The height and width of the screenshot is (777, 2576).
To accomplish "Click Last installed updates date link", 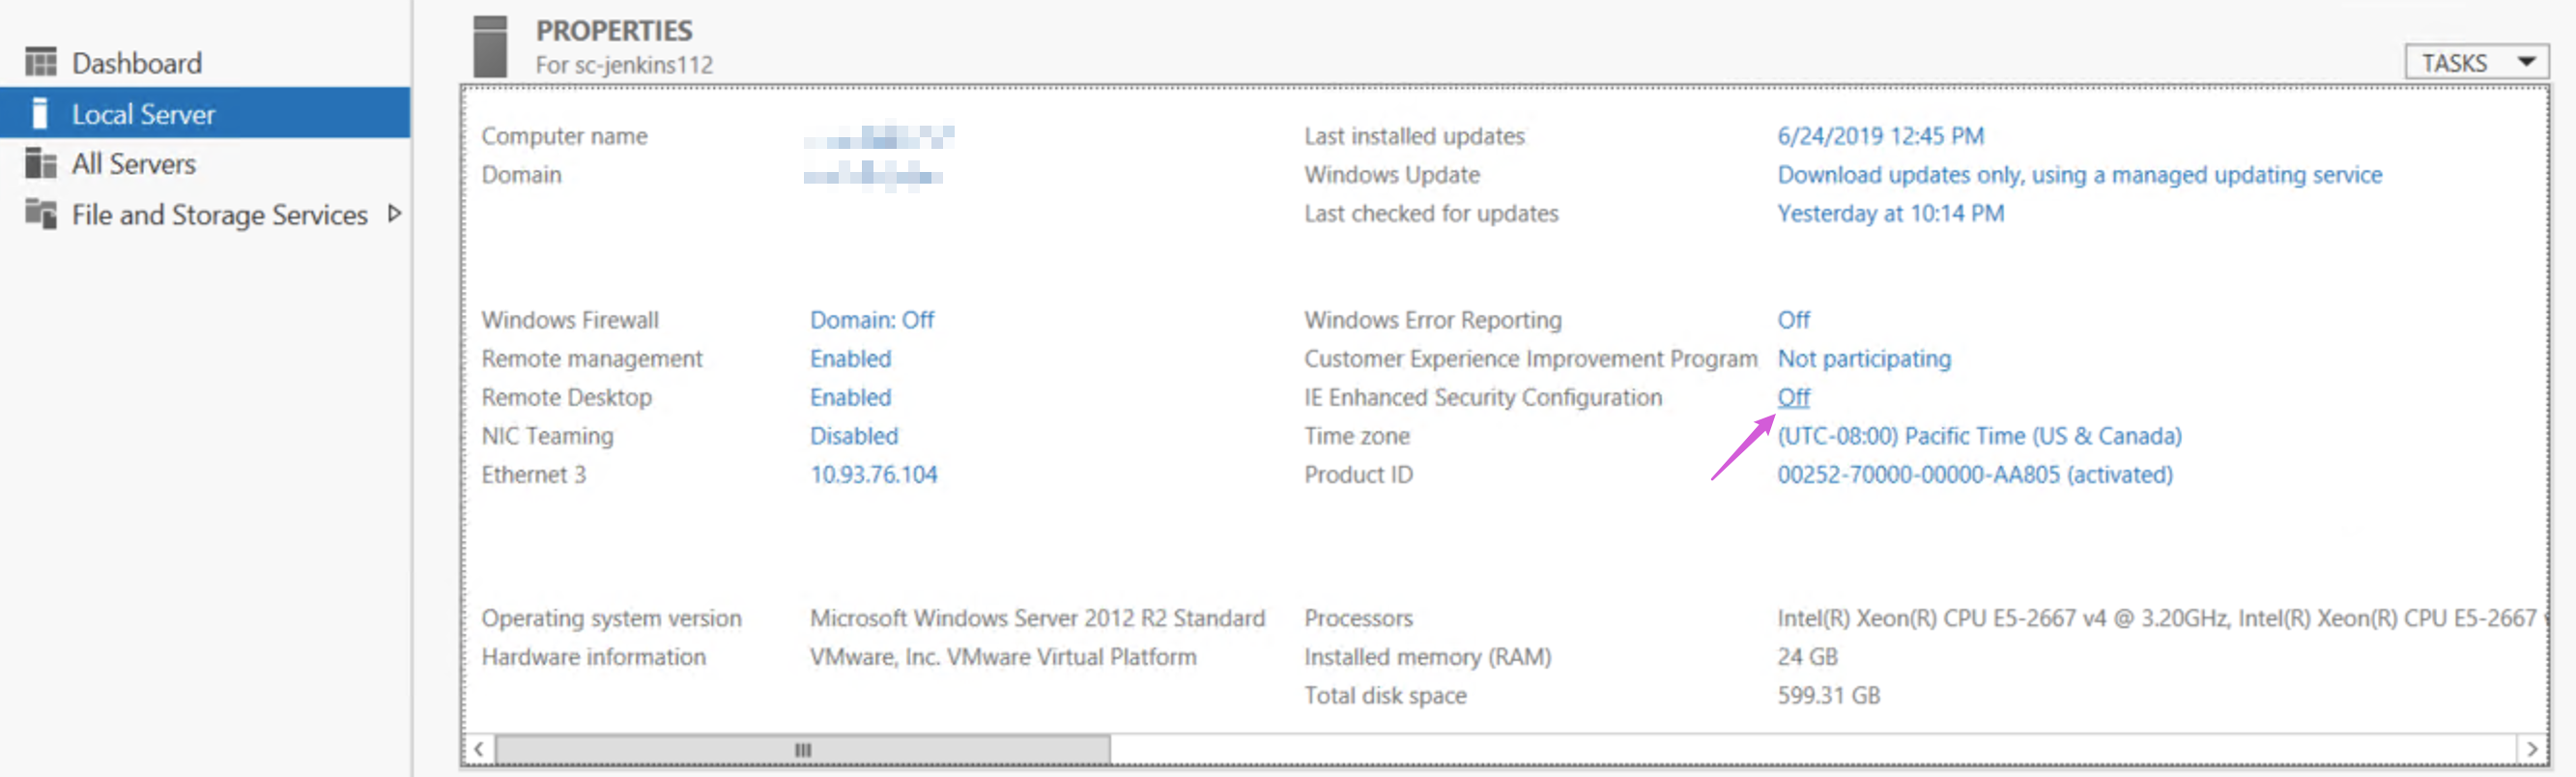I will (1880, 136).
